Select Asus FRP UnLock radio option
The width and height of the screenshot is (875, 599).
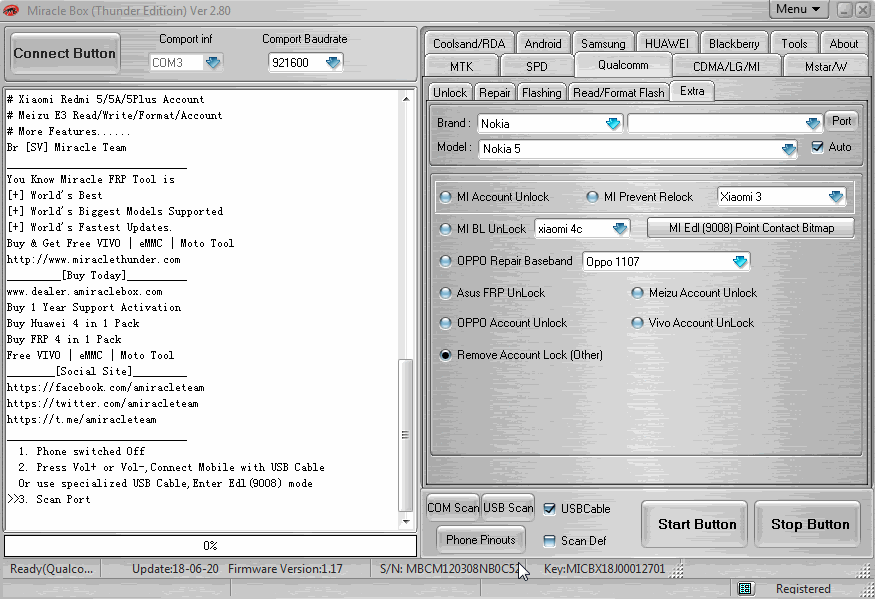[x=445, y=293]
